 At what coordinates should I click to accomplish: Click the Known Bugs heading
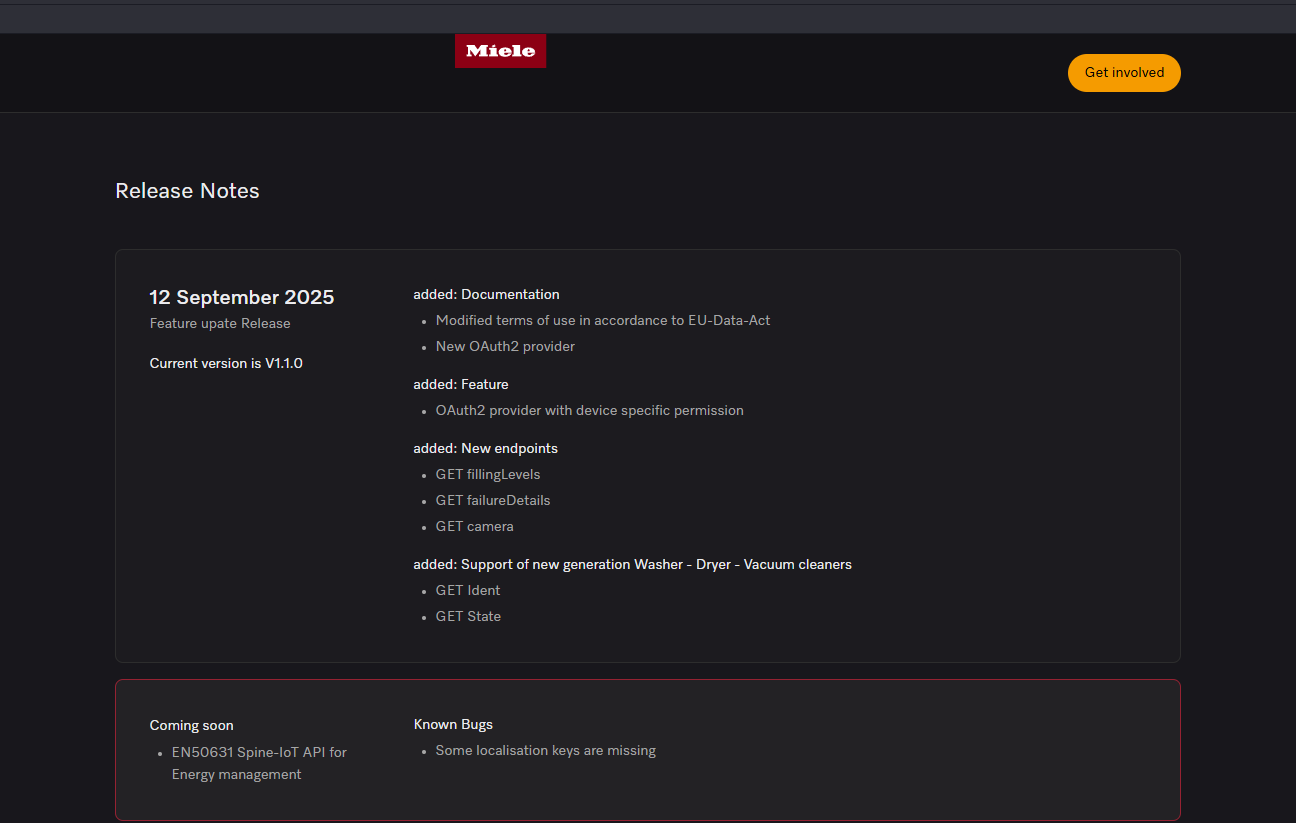click(453, 724)
